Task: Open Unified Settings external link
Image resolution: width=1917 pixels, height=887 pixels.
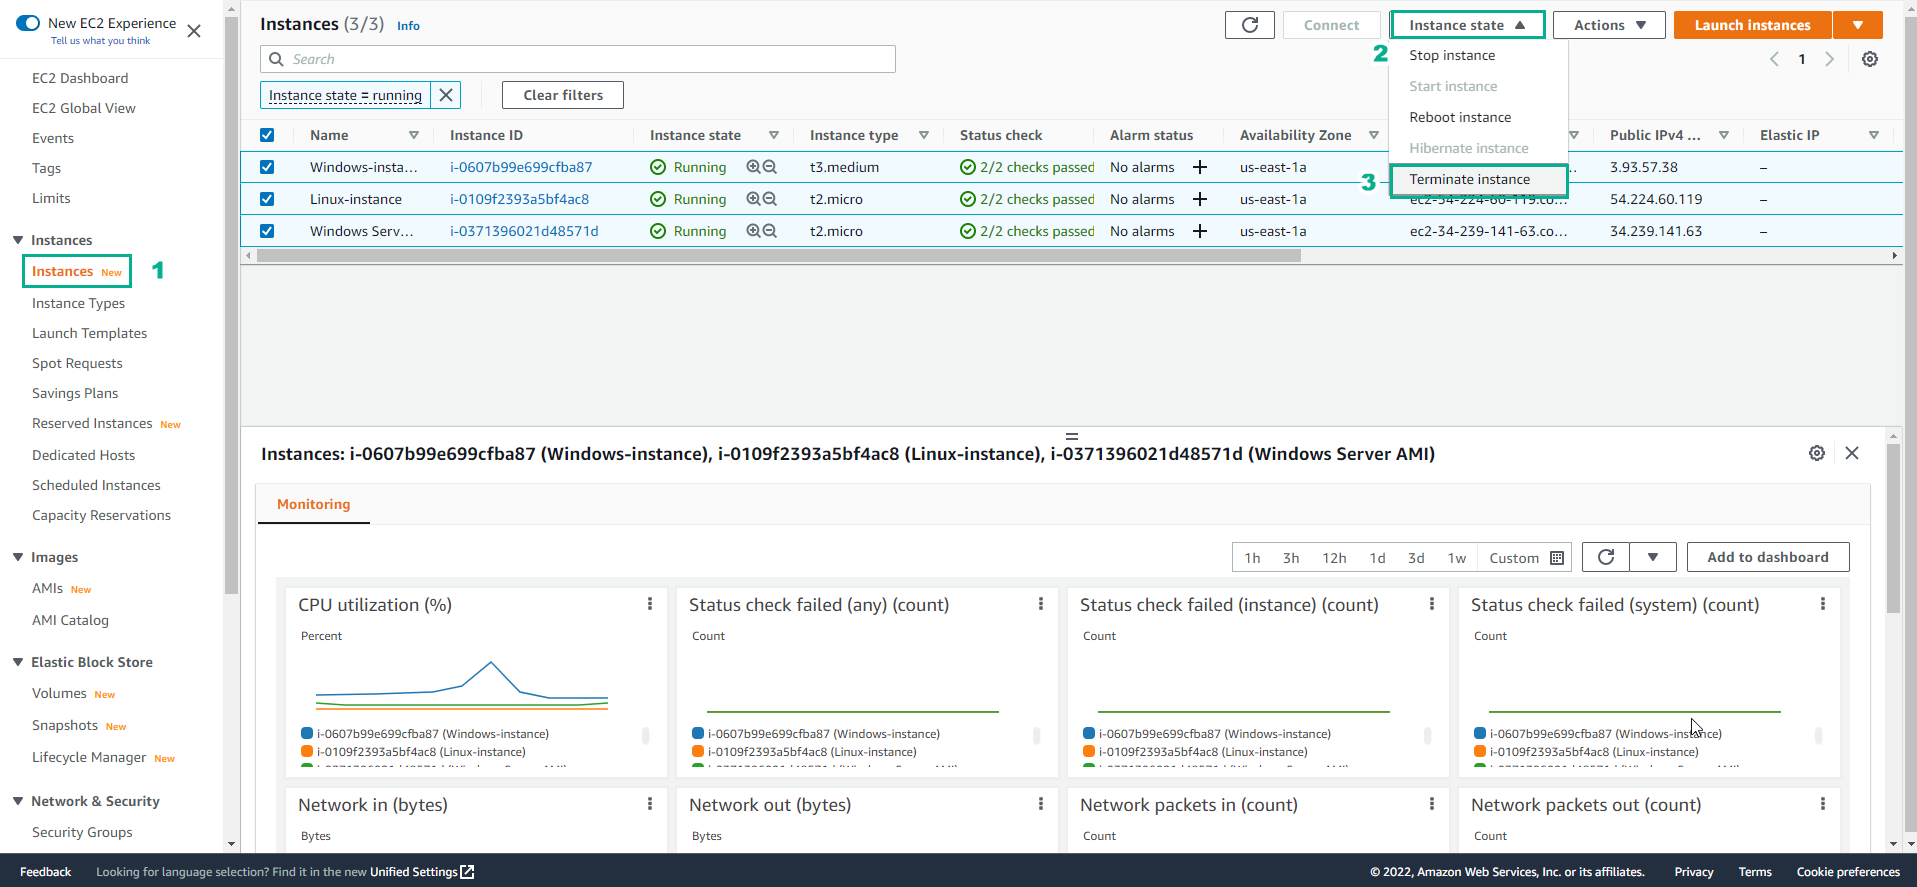Action: (422, 872)
